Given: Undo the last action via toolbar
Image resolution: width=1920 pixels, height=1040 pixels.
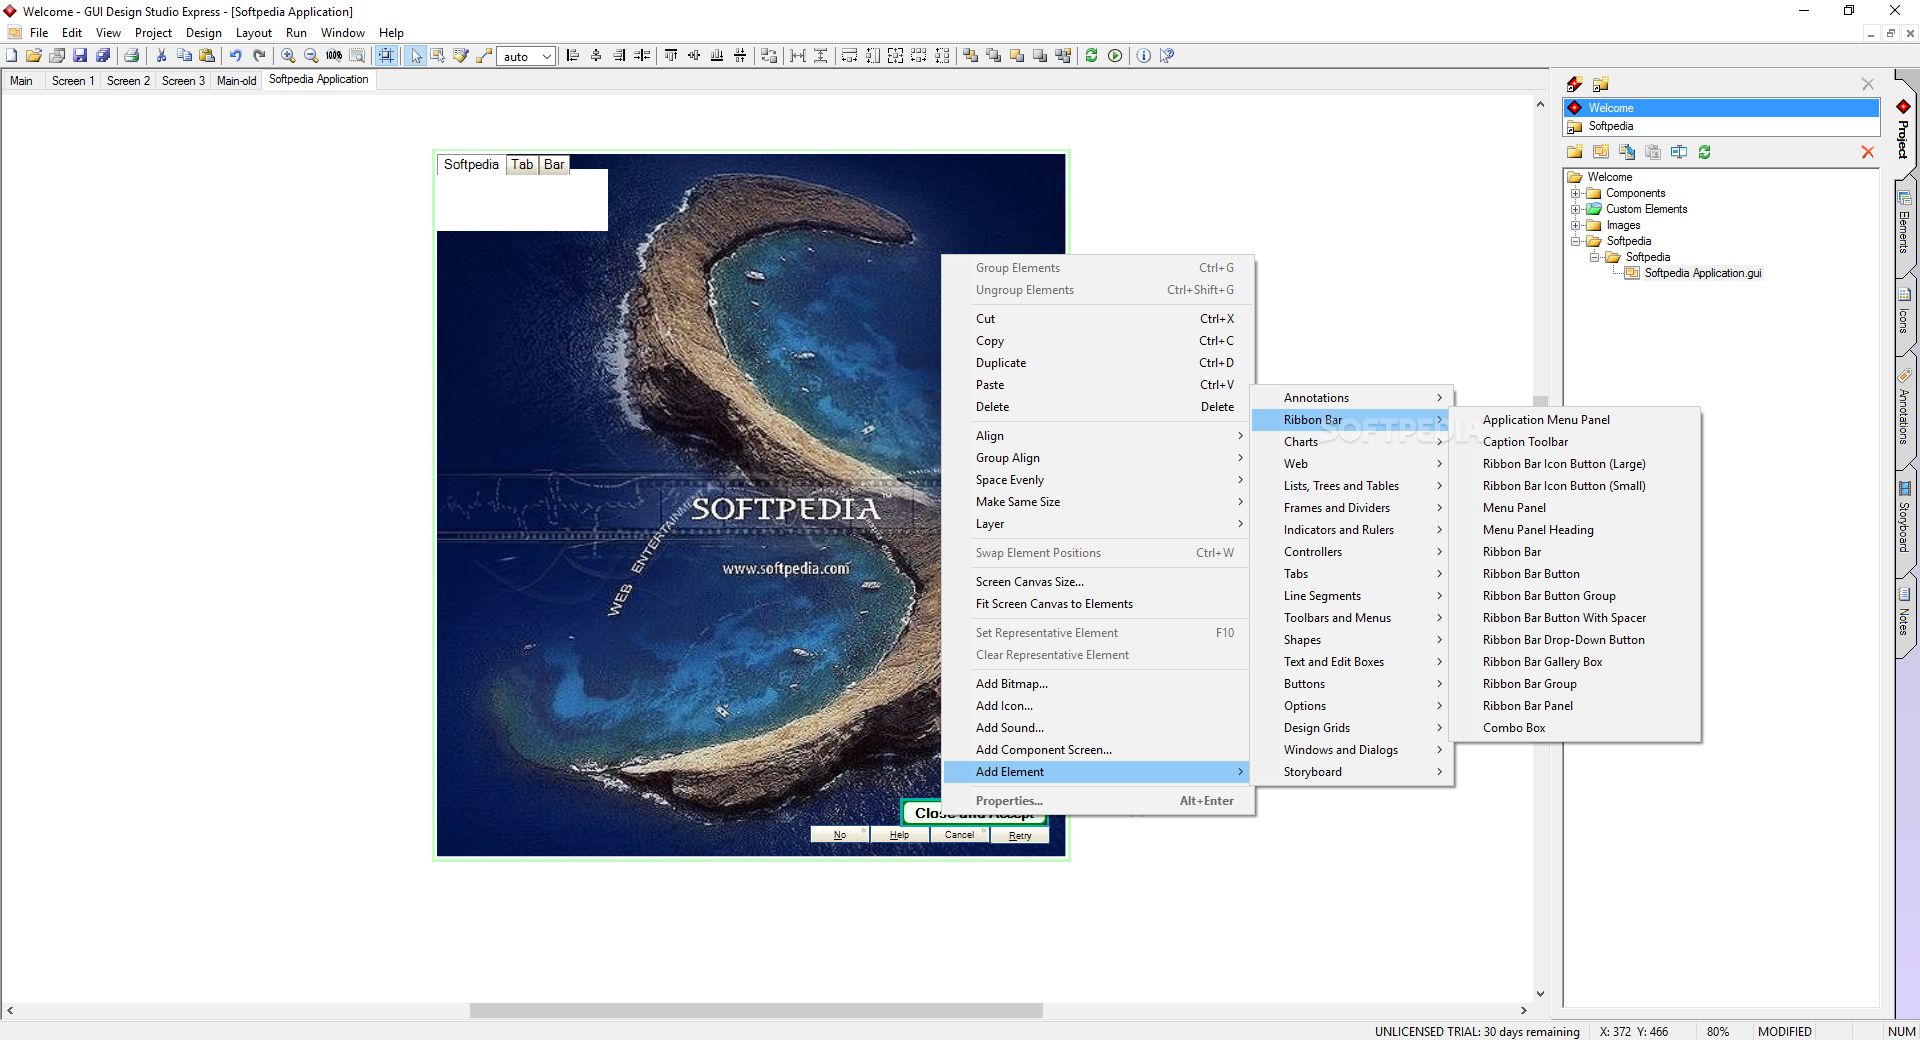Looking at the screenshot, I should pos(236,56).
